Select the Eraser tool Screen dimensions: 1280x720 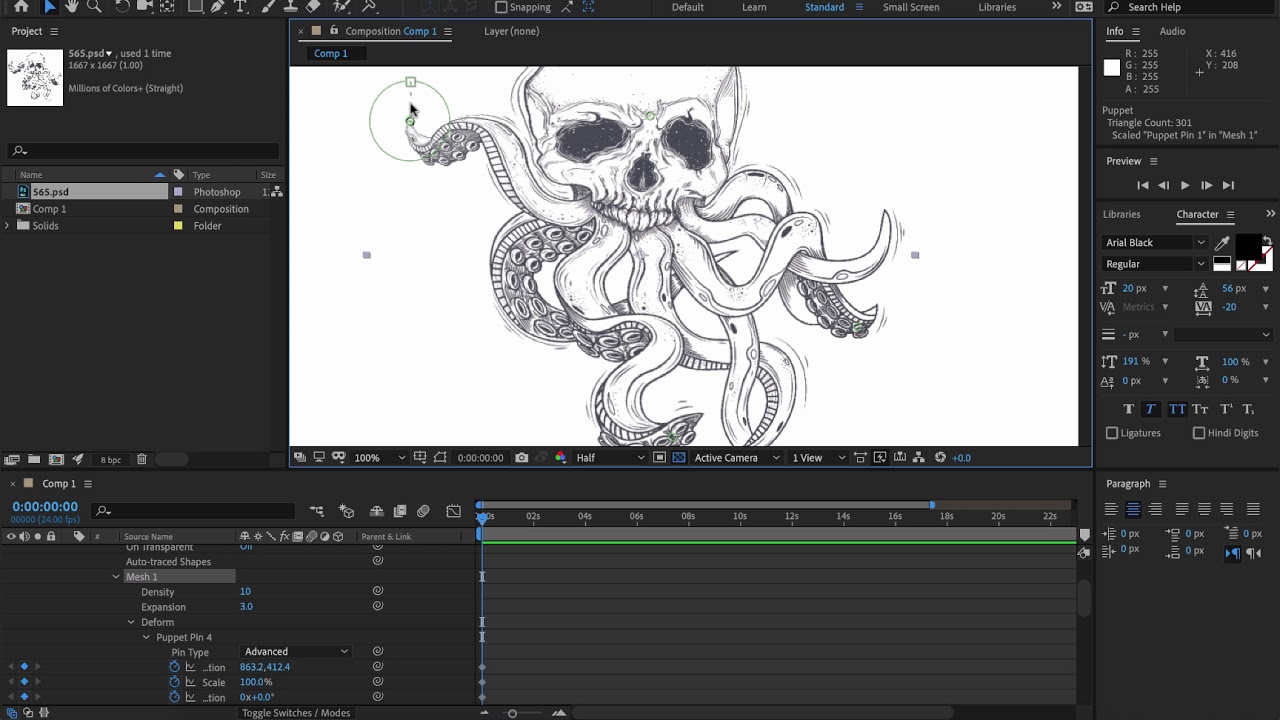313,7
